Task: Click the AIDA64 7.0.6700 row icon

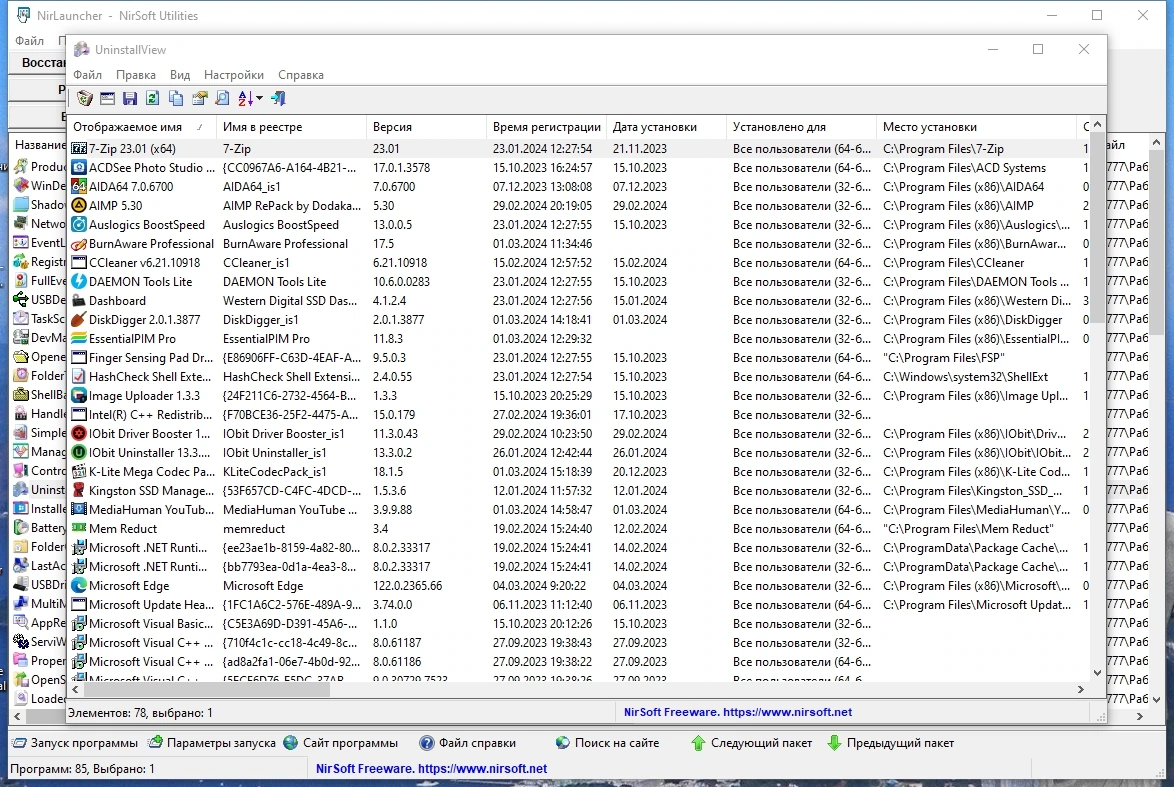Action: [79, 186]
